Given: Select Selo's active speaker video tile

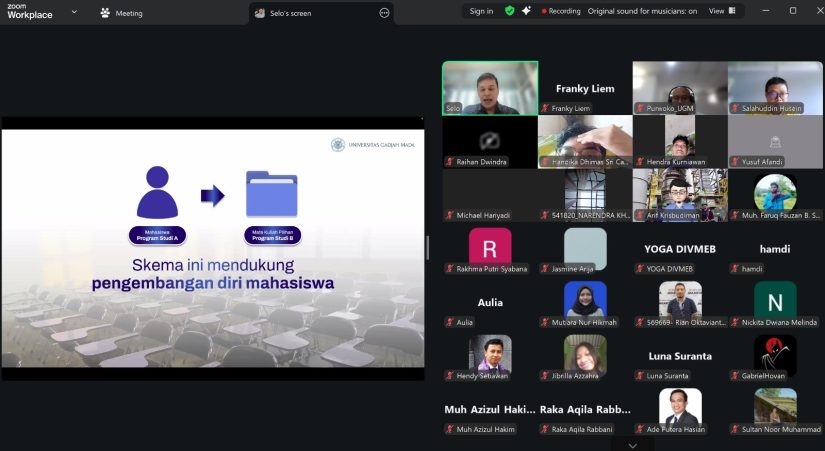Looking at the screenshot, I should [490, 88].
